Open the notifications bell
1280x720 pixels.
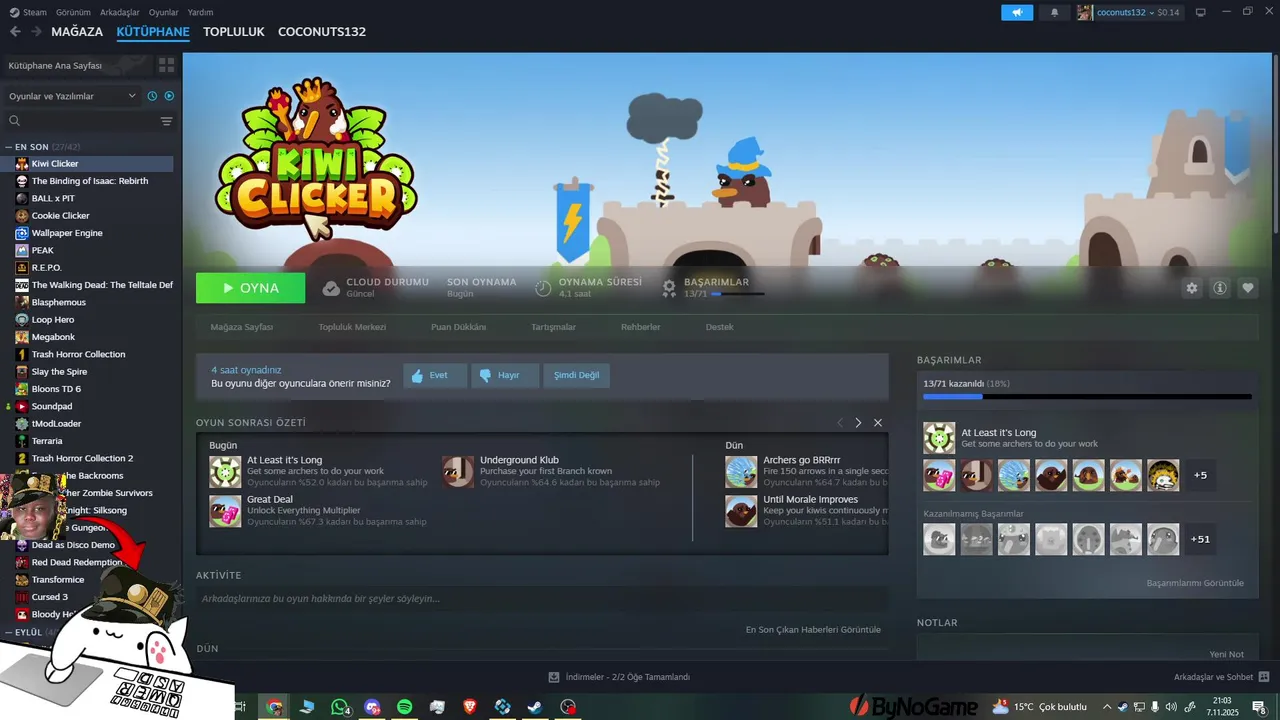[x=1054, y=12]
